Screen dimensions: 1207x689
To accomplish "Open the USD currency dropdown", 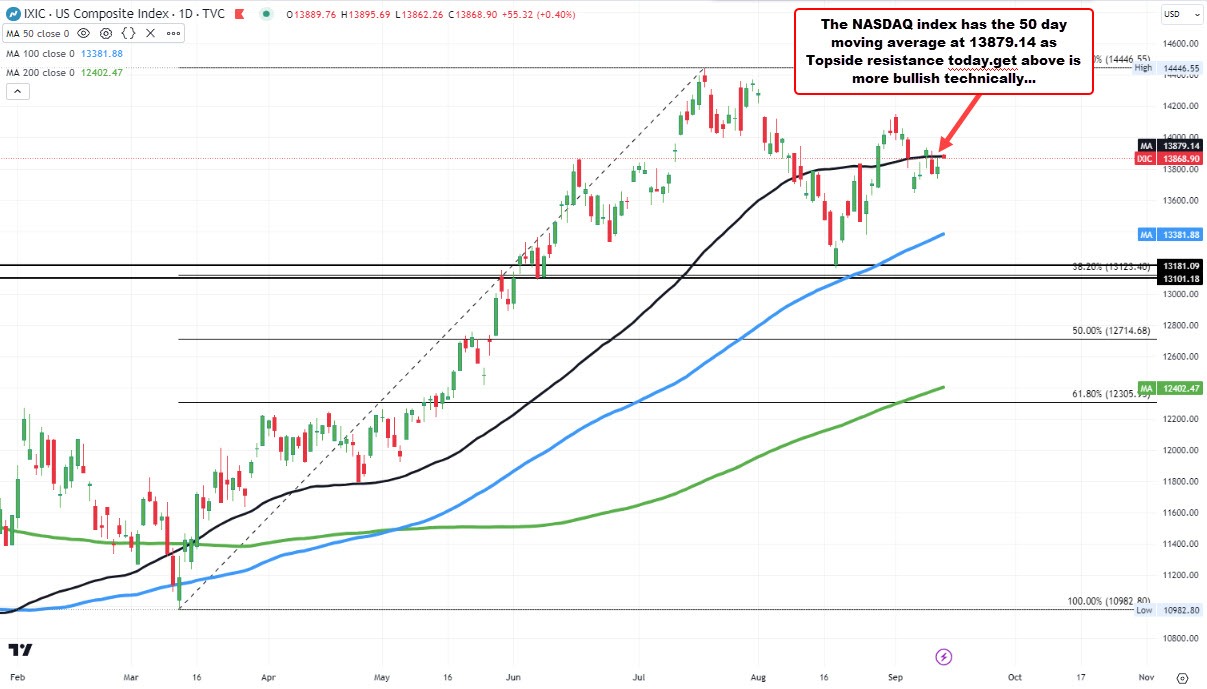I will pyautogui.click(x=1180, y=14).
